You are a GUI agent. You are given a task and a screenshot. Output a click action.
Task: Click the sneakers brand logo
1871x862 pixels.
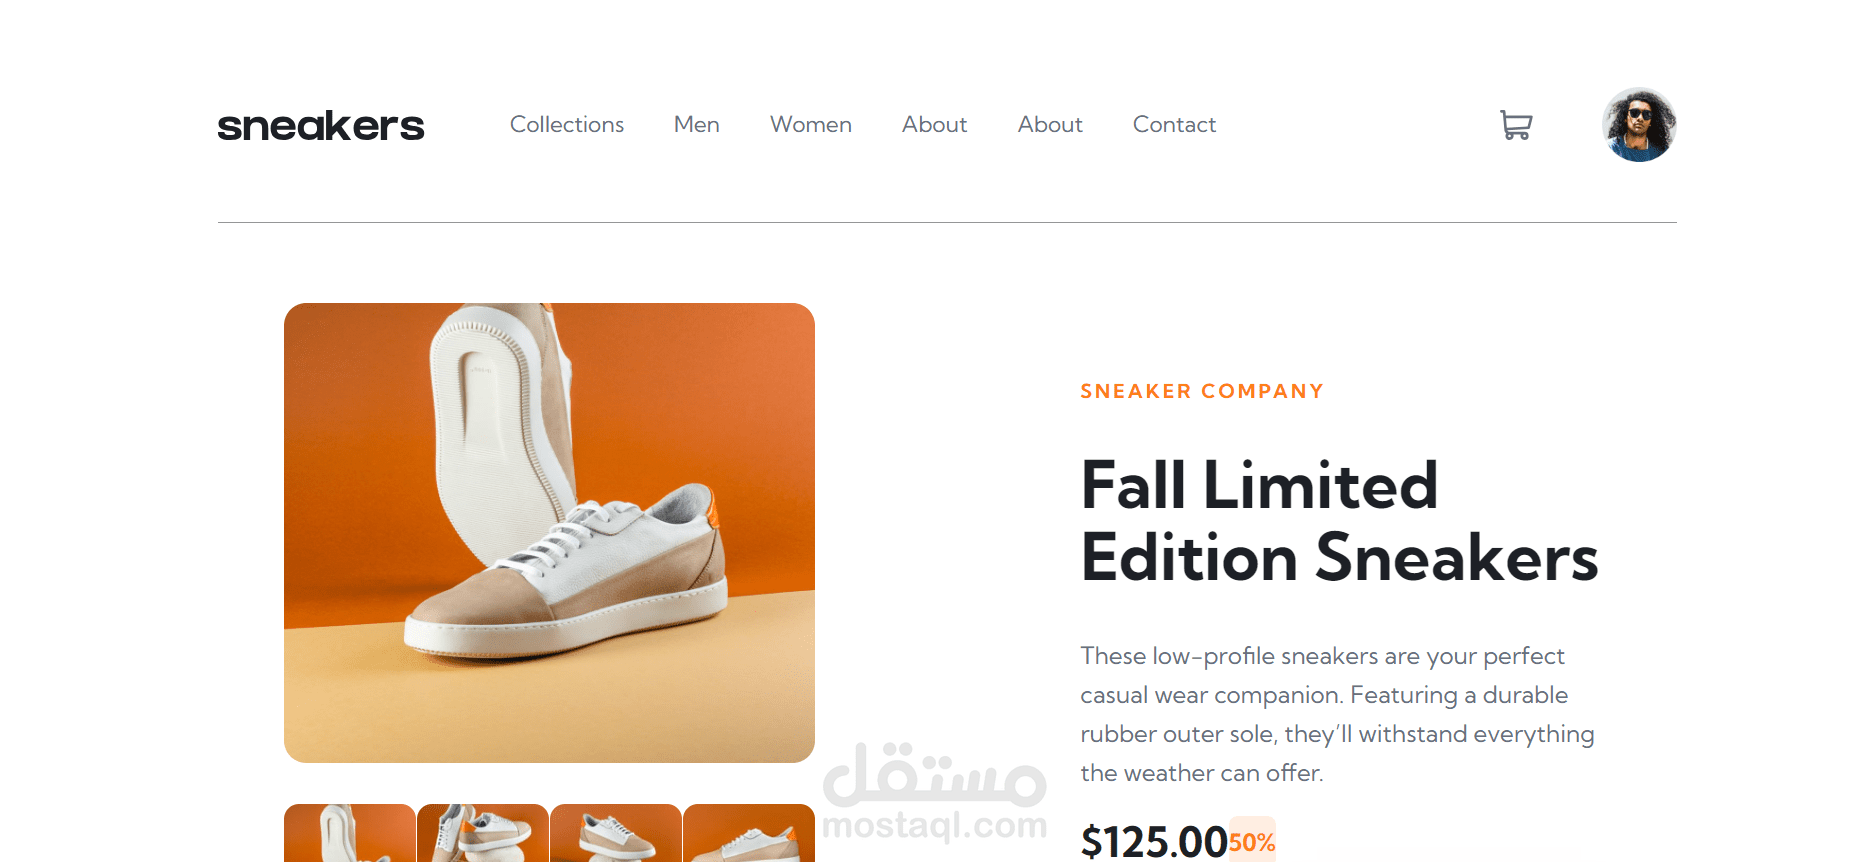(321, 126)
